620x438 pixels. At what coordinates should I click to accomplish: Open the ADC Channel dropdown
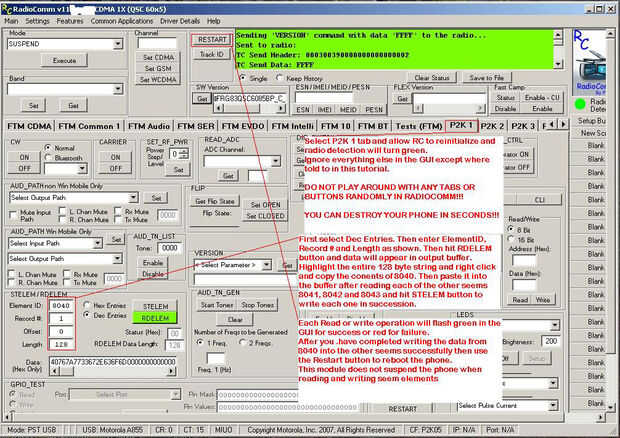(276, 161)
